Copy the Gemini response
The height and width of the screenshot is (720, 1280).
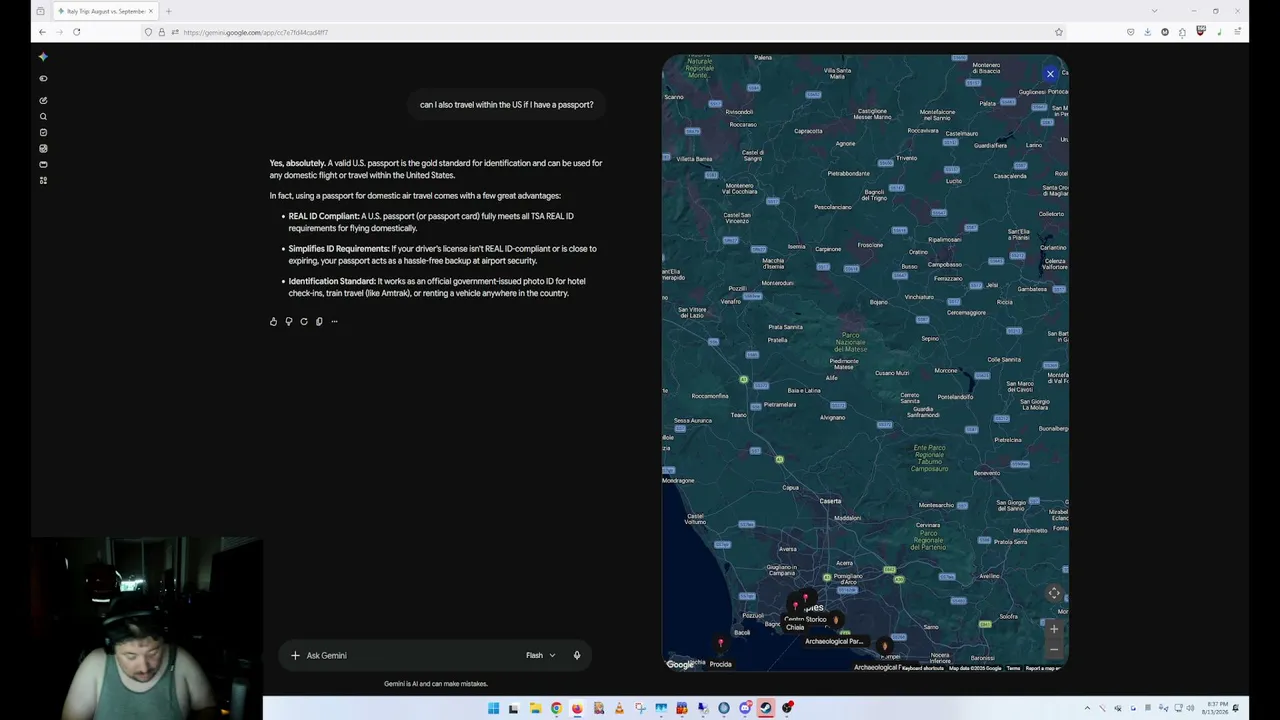[x=319, y=321]
